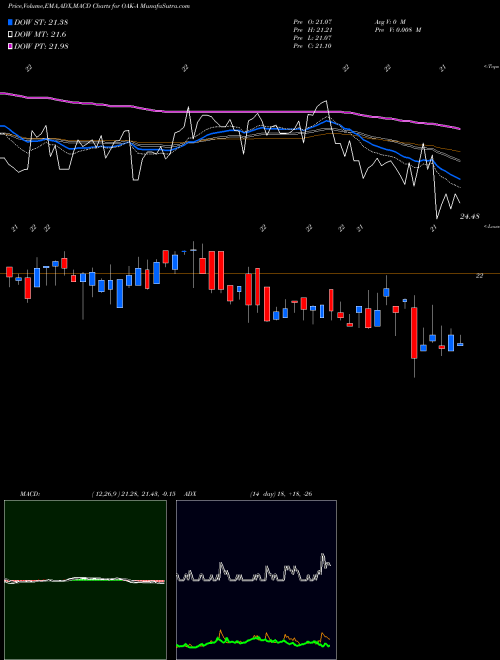The width and height of the screenshot is (500, 660).
Task: Click the chart title mentioning MunafaSutra.com
Action: 98,6
